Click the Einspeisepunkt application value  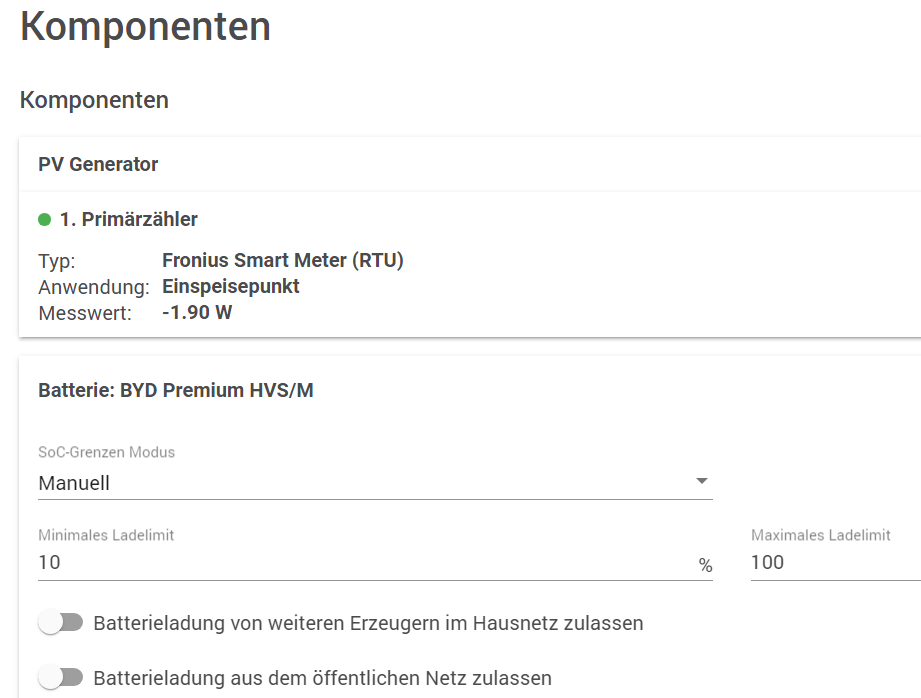(x=230, y=287)
